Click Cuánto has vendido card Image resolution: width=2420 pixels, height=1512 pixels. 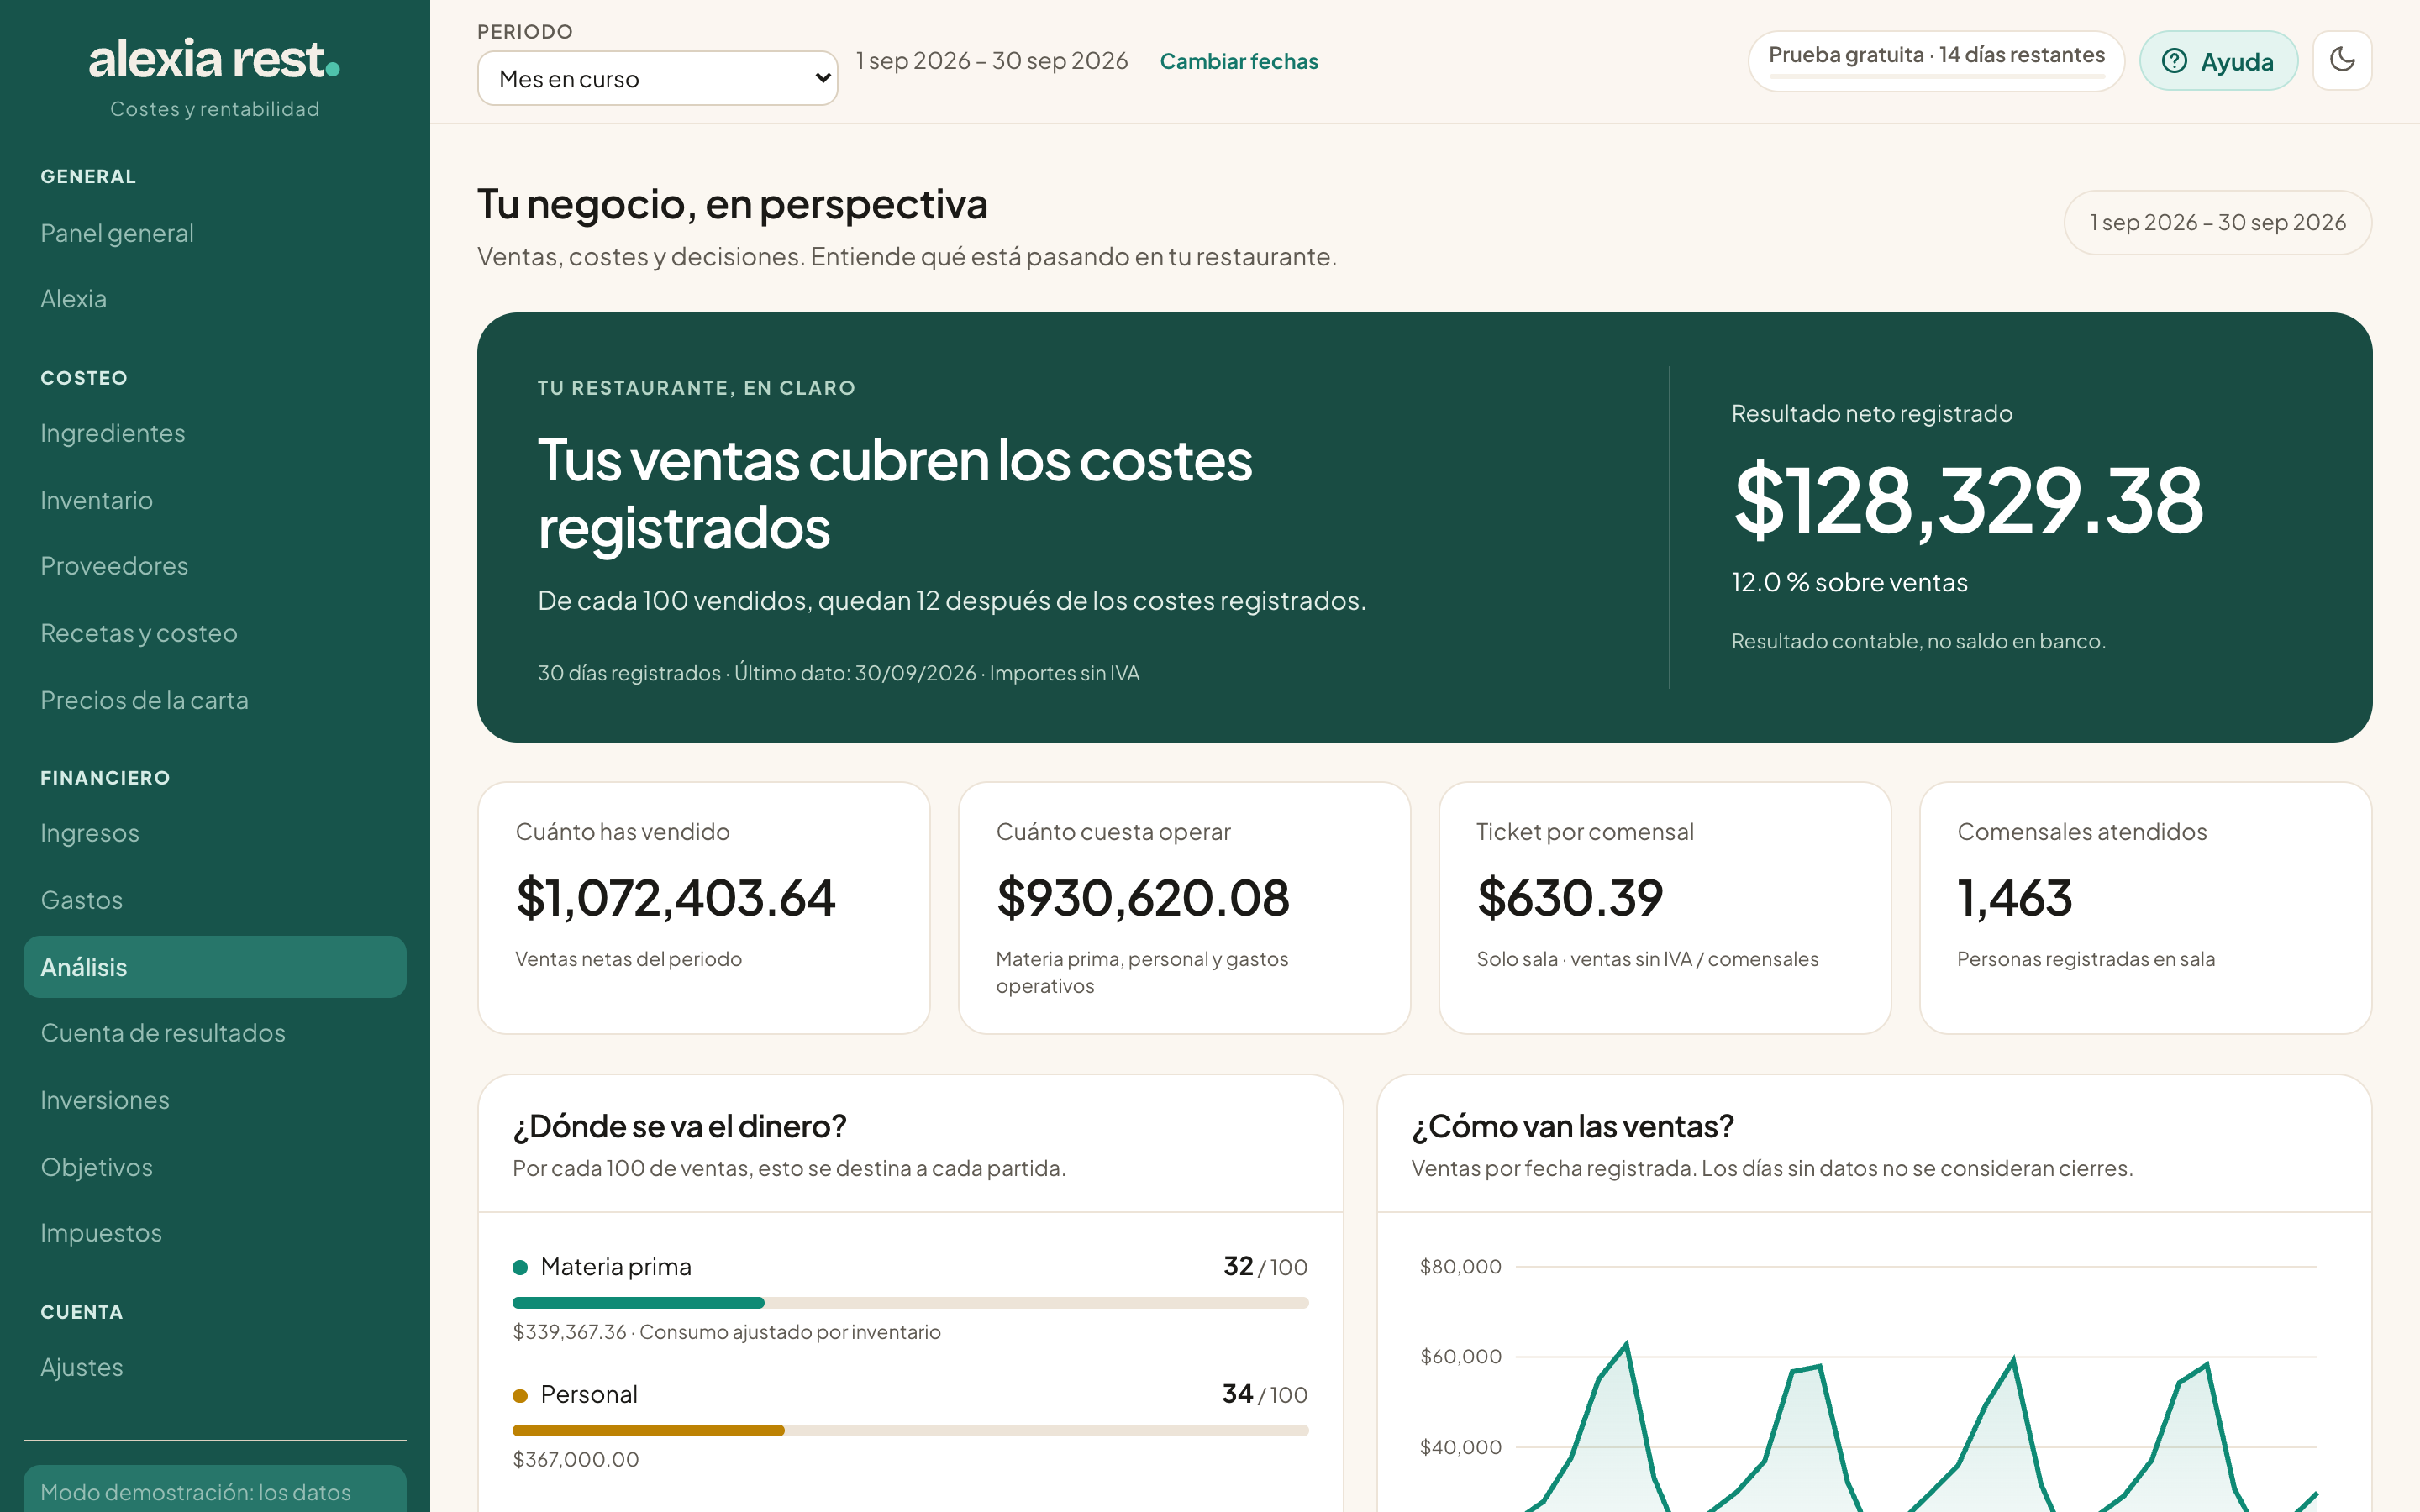click(x=704, y=908)
